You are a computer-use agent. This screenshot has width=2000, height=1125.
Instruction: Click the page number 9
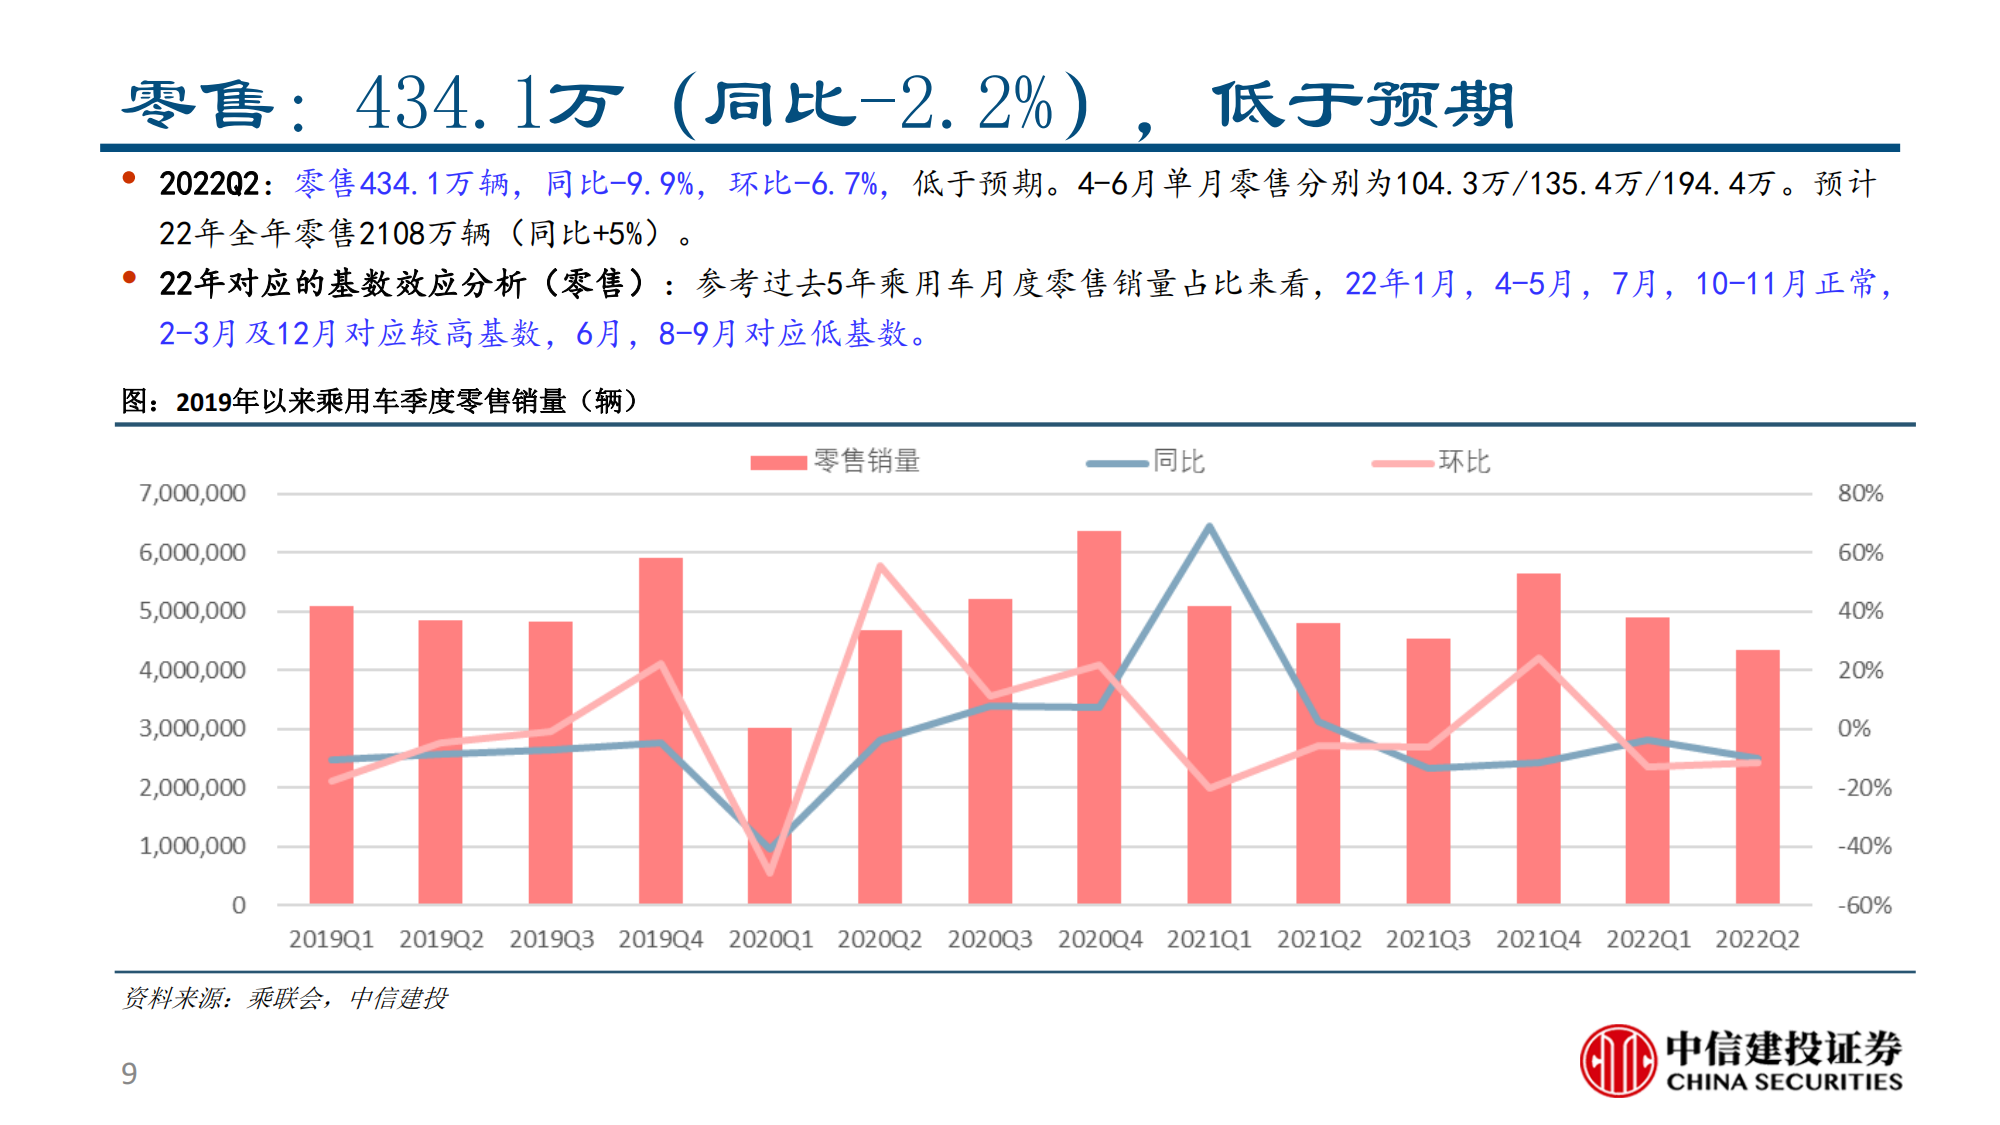[129, 1074]
